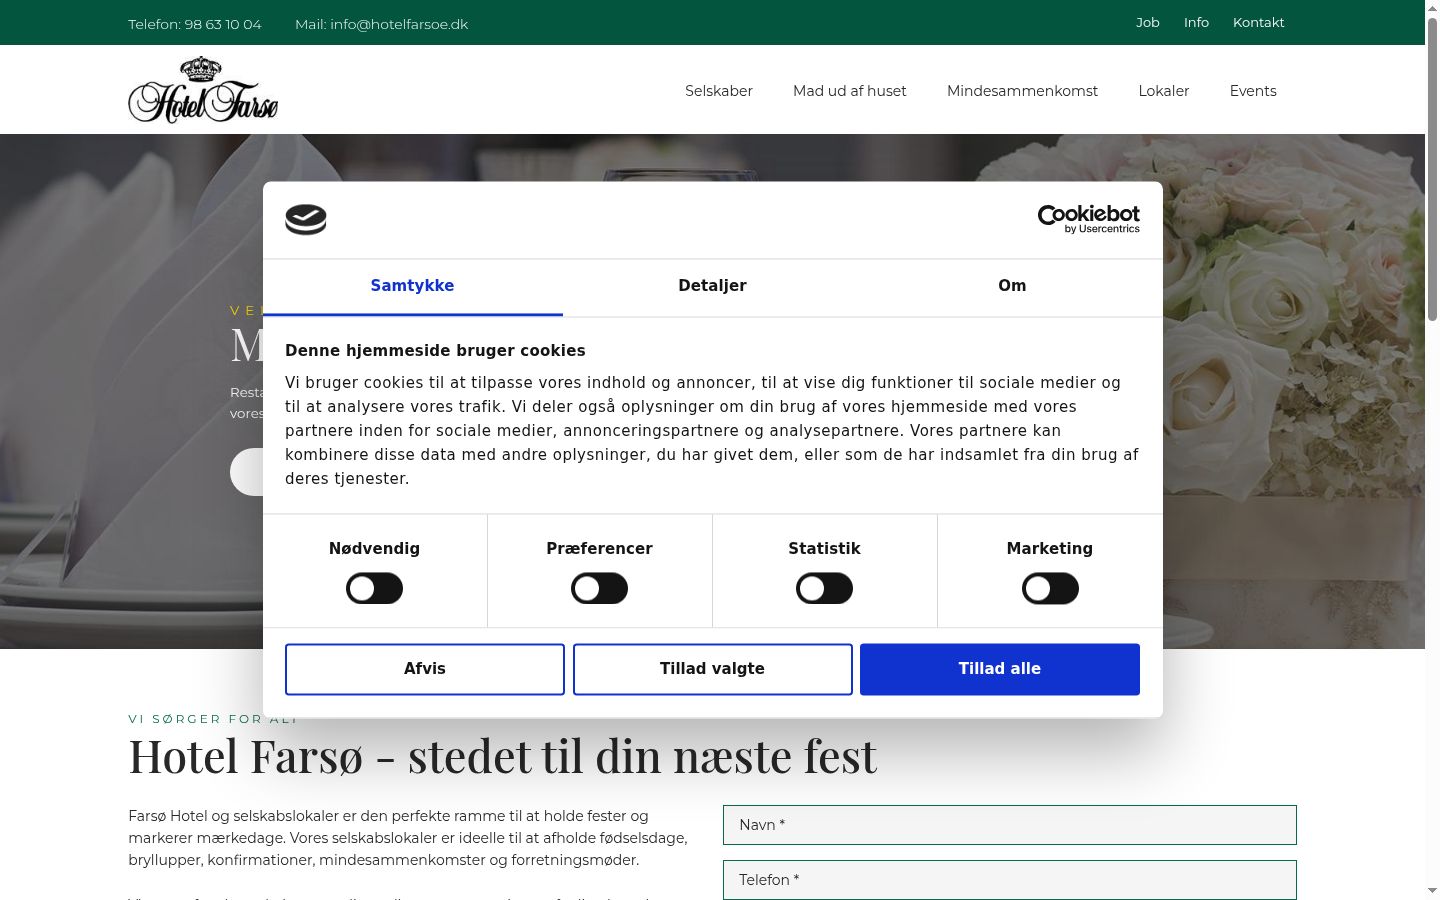Click the Afvis button
The width and height of the screenshot is (1440, 900).
pos(425,669)
